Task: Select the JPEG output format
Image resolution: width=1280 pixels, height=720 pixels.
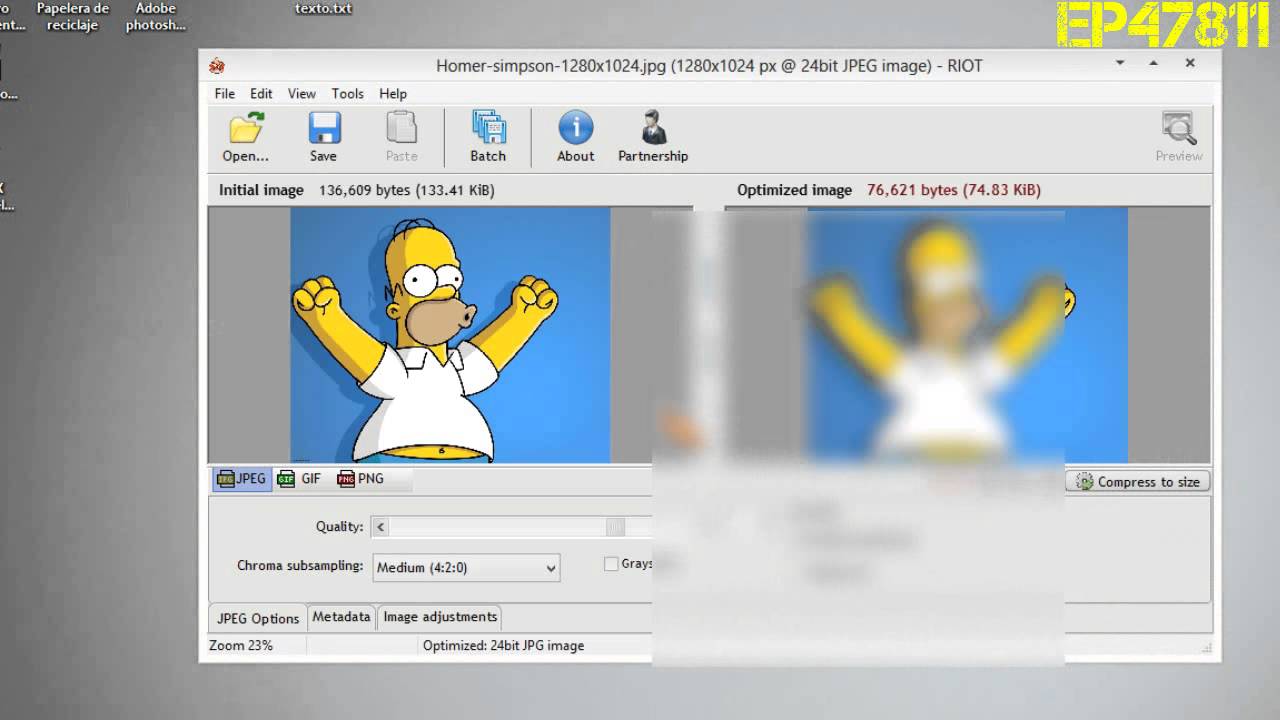Action: (242, 479)
